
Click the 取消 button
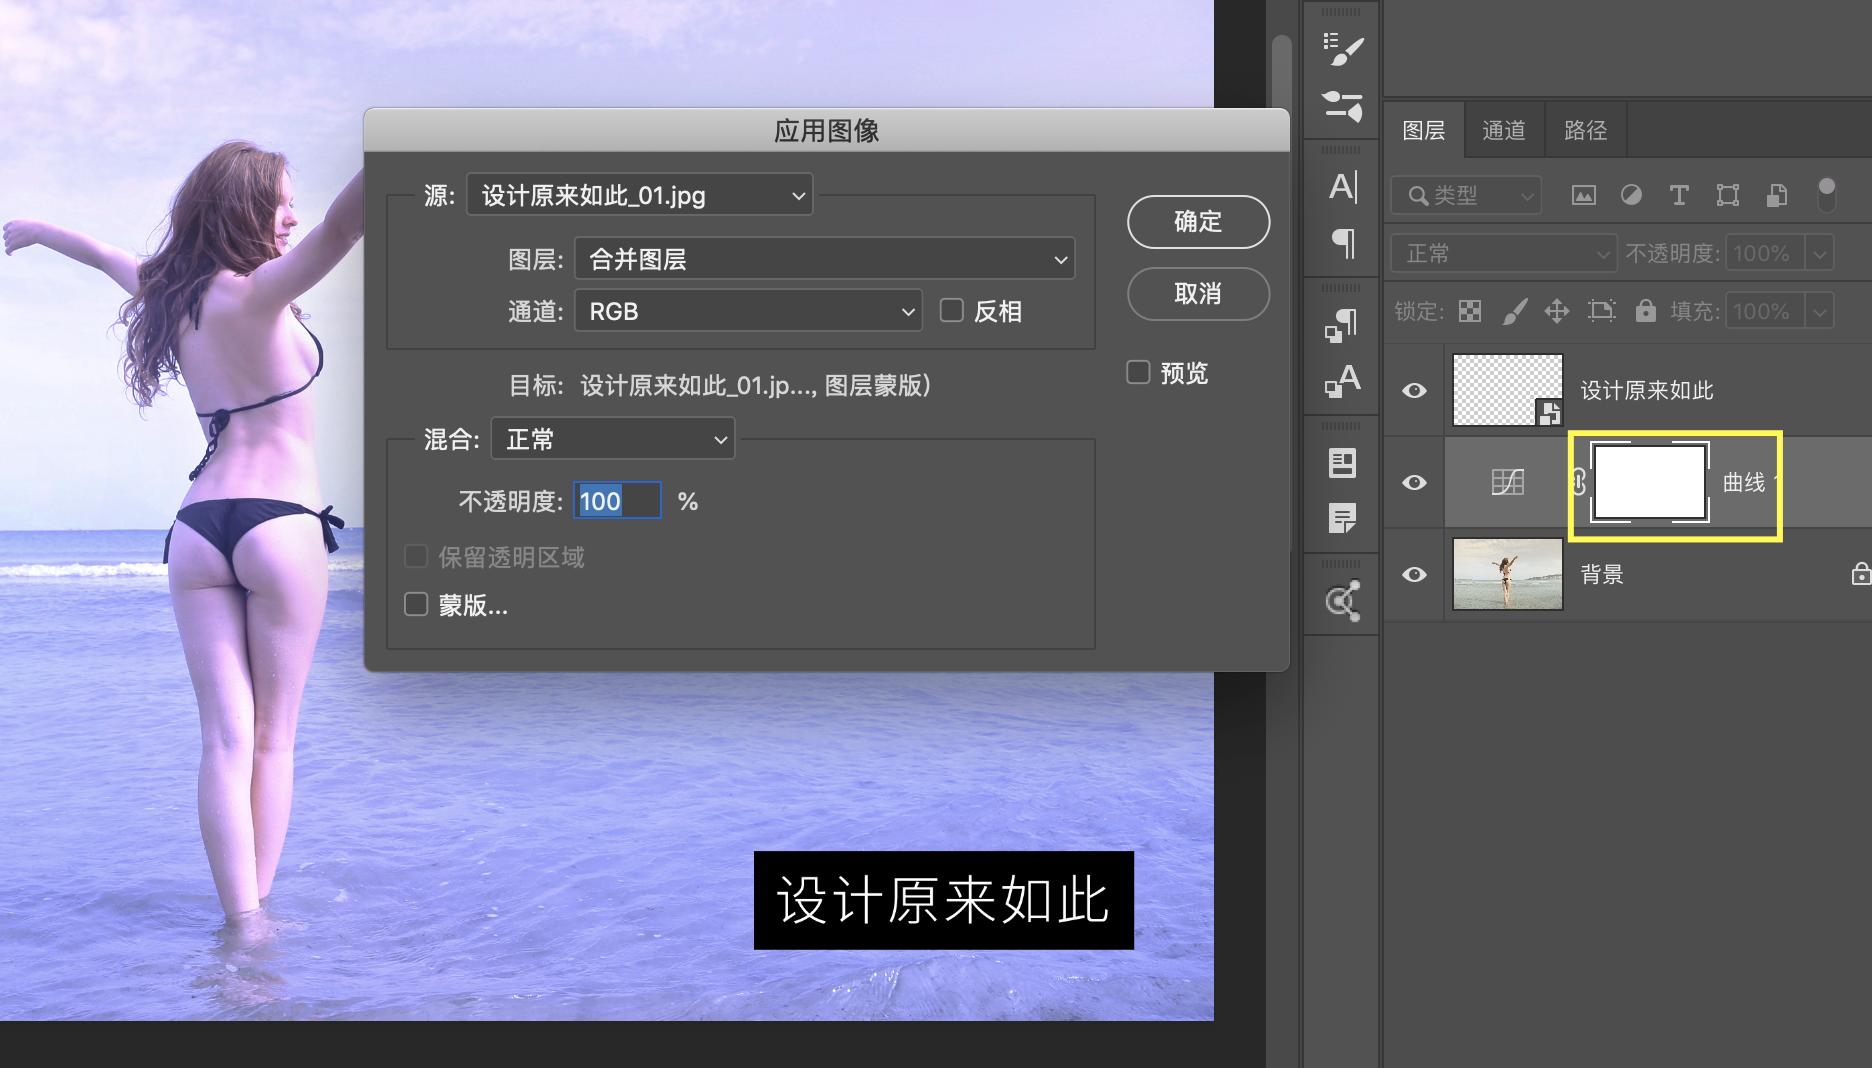(1197, 294)
